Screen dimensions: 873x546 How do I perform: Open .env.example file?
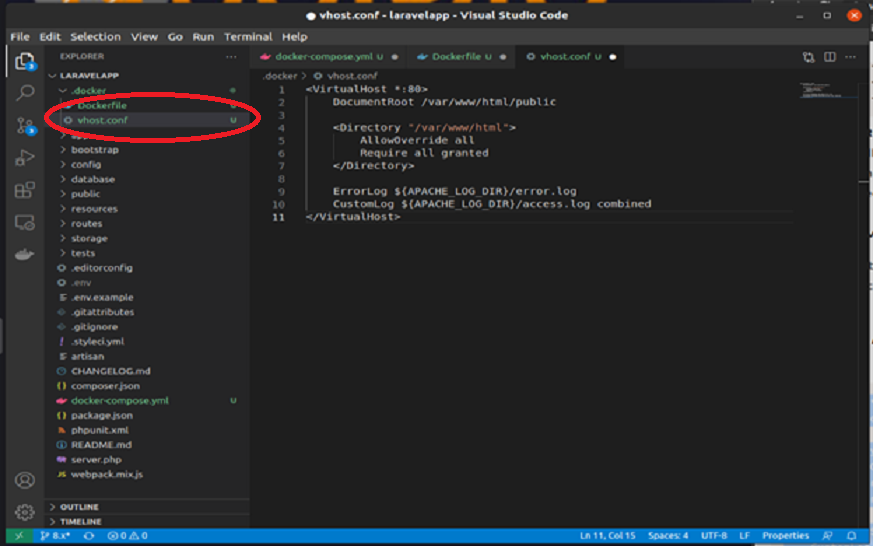[149, 297]
